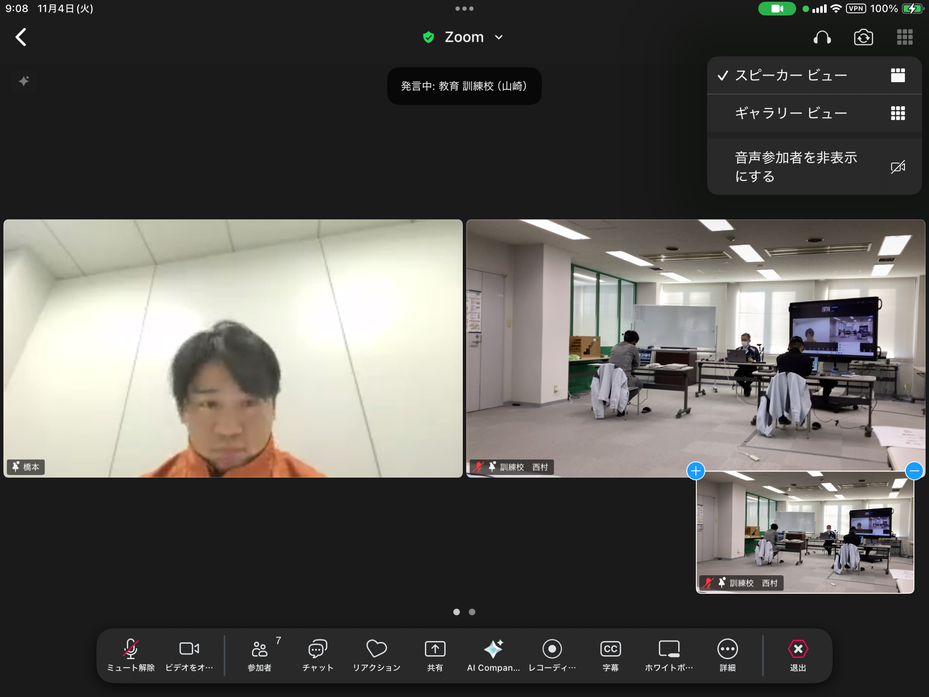
Task: Open the reactions heart icon
Action: click(x=376, y=655)
